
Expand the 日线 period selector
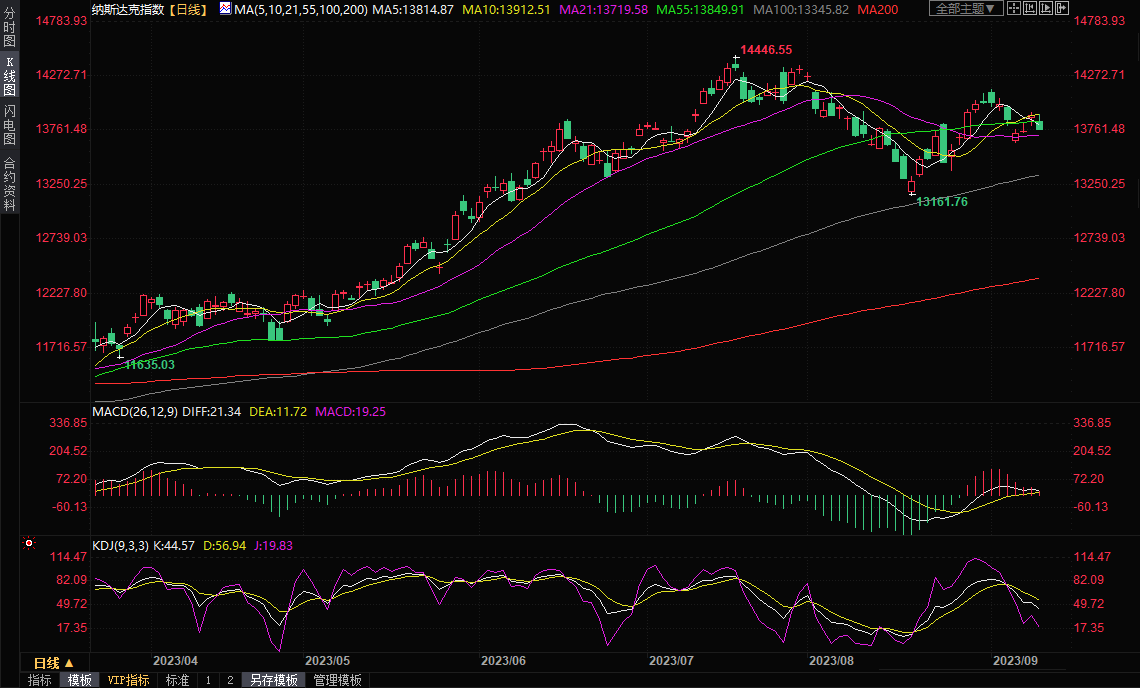(54, 663)
